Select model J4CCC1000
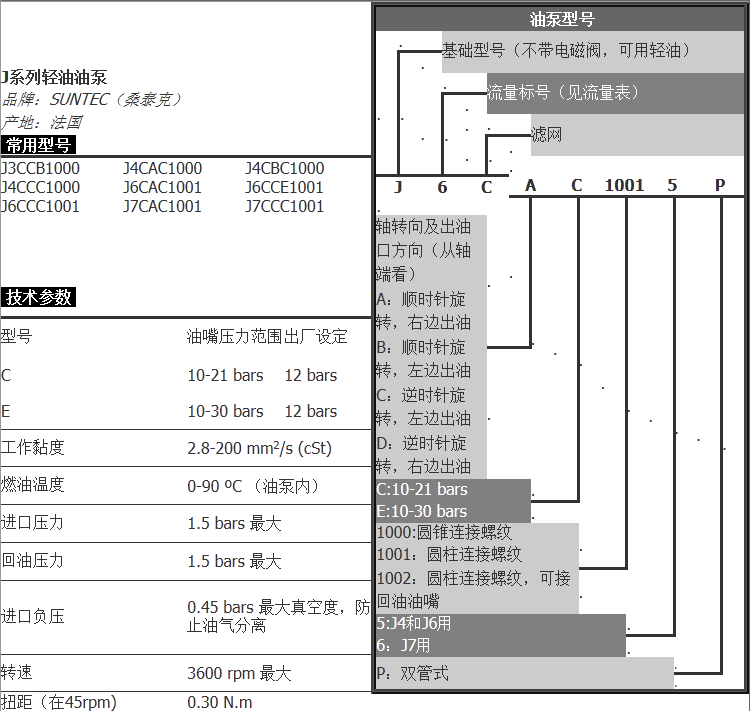The height and width of the screenshot is (711, 750). (x=40, y=187)
